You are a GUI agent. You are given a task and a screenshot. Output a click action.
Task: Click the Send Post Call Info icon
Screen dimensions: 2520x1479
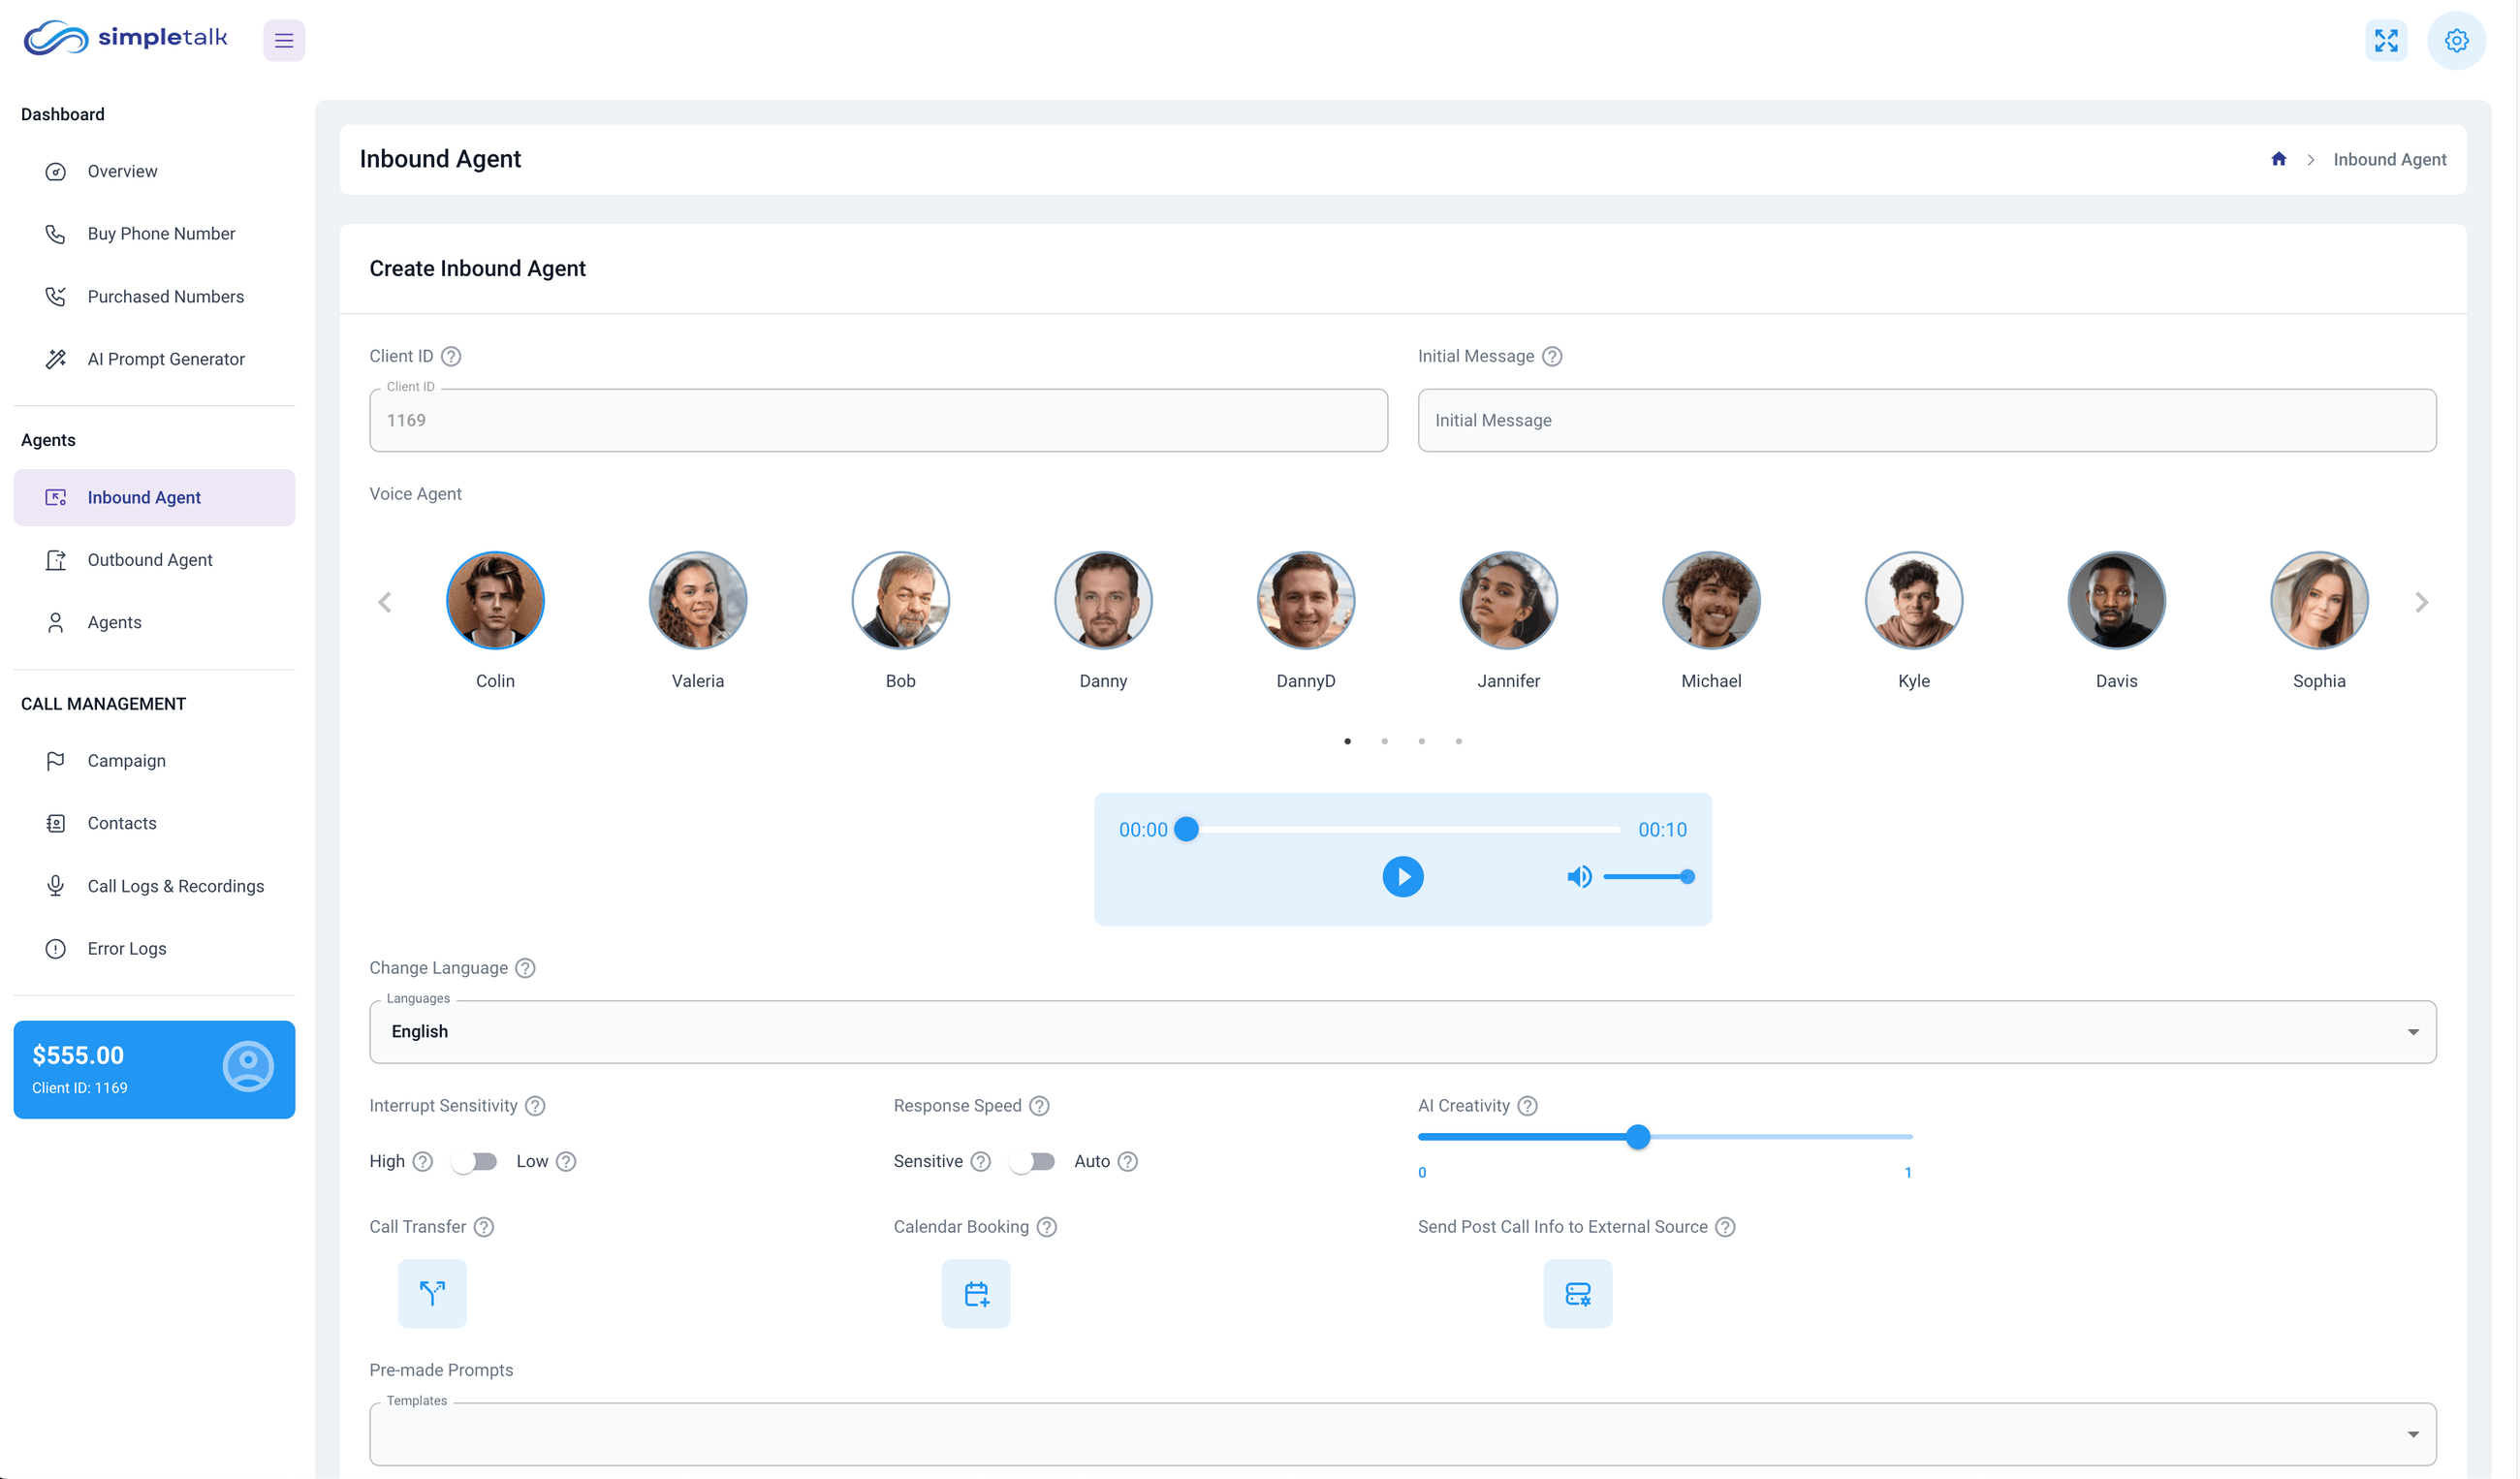[x=1578, y=1293]
